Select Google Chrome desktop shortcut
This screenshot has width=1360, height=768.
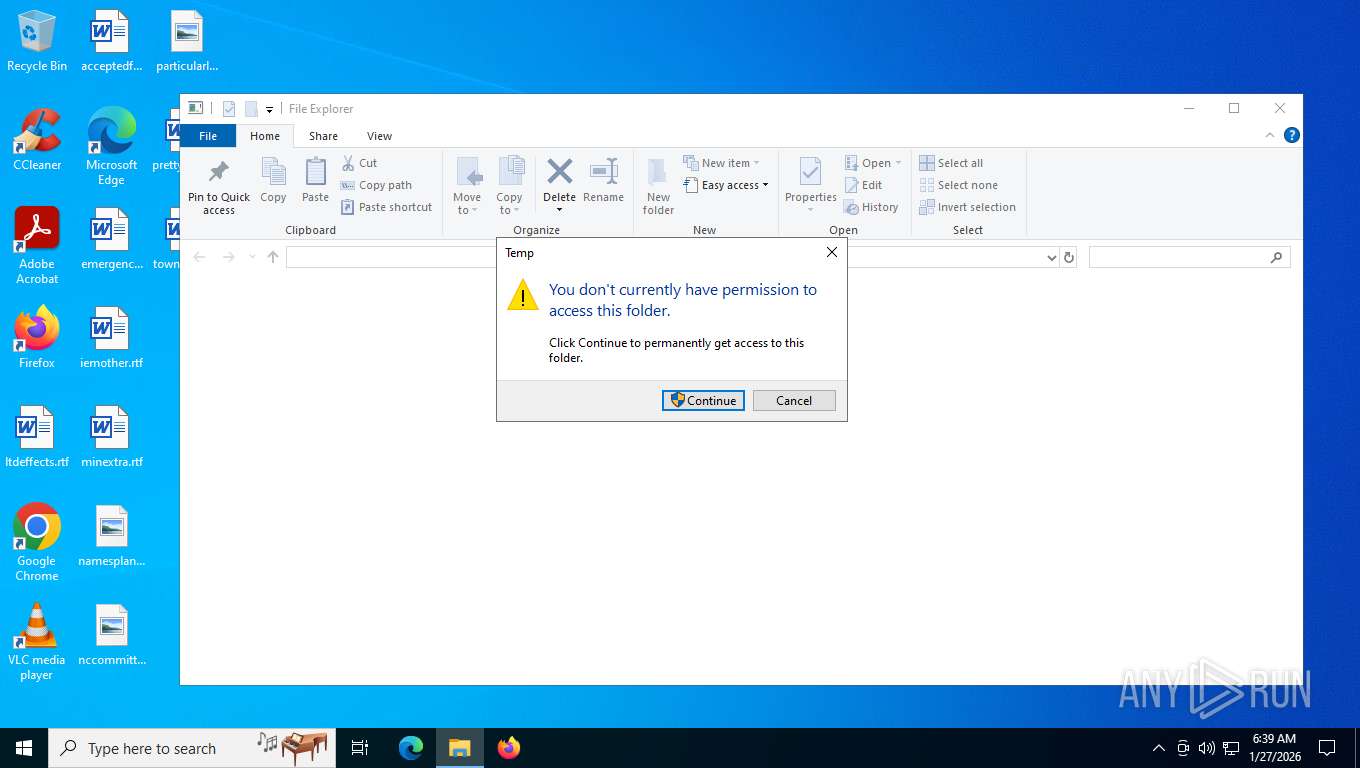pyautogui.click(x=37, y=543)
